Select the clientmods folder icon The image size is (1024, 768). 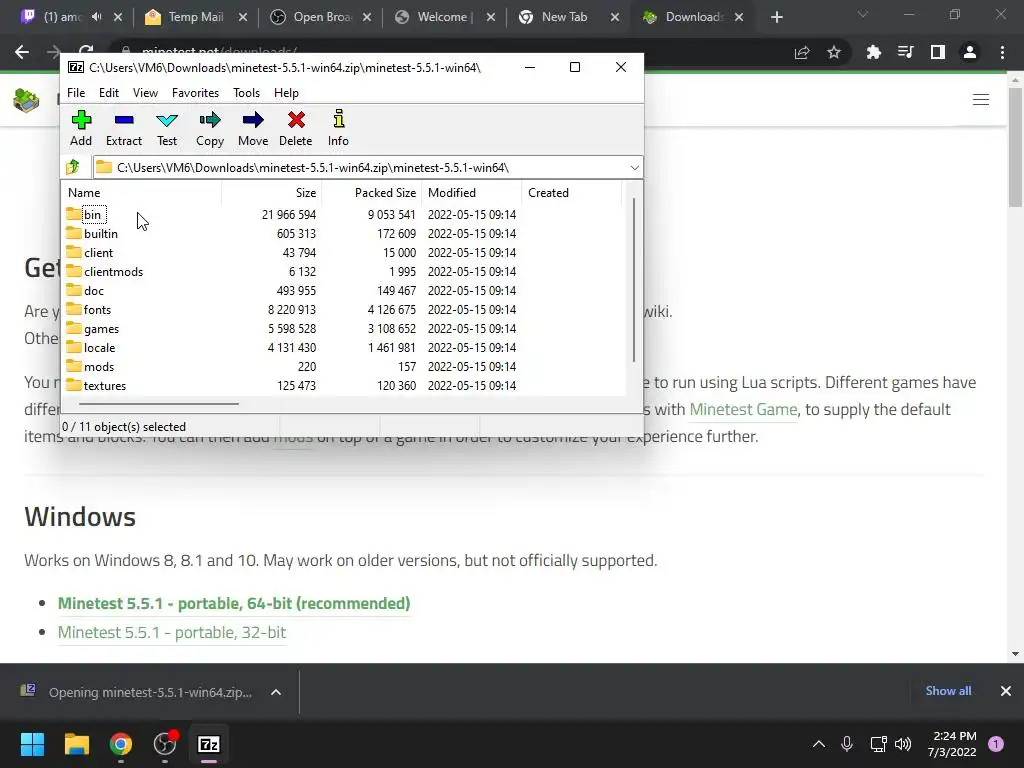74,271
